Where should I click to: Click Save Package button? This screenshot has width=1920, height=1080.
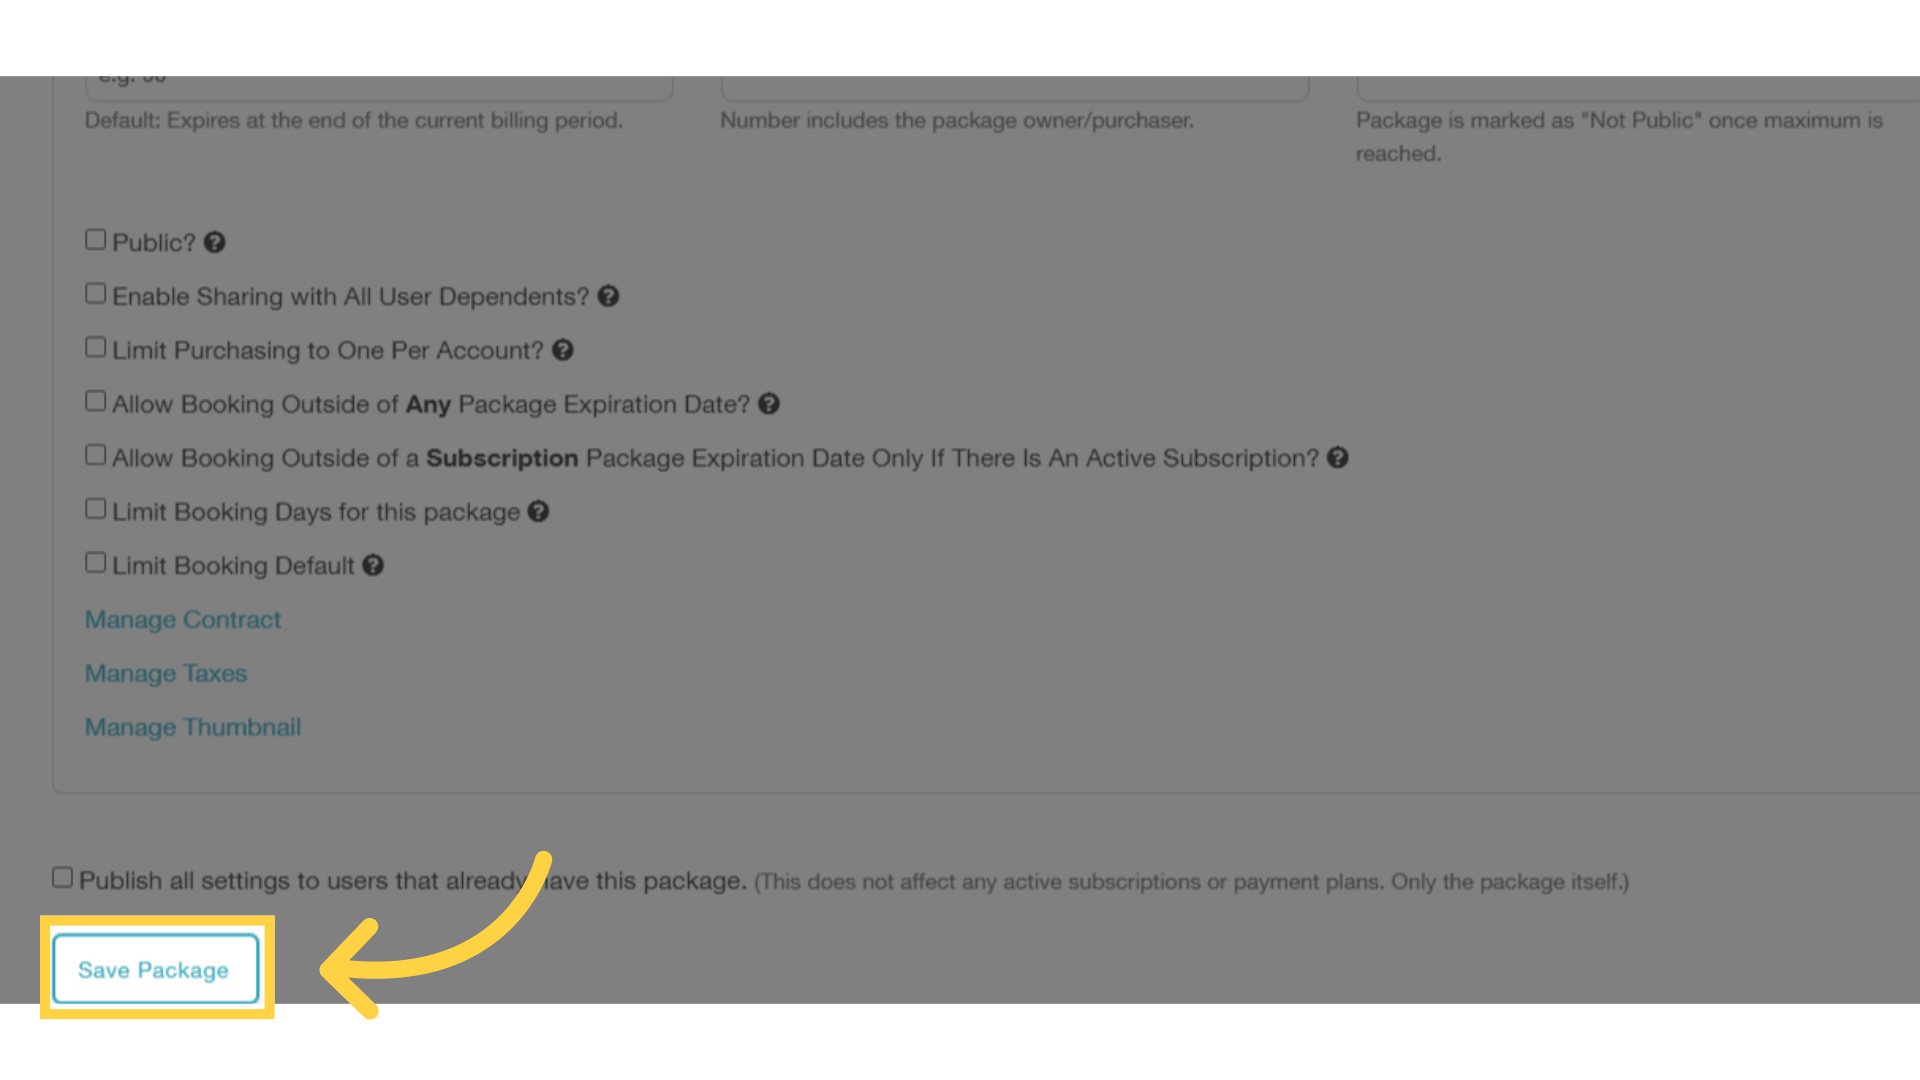[154, 969]
